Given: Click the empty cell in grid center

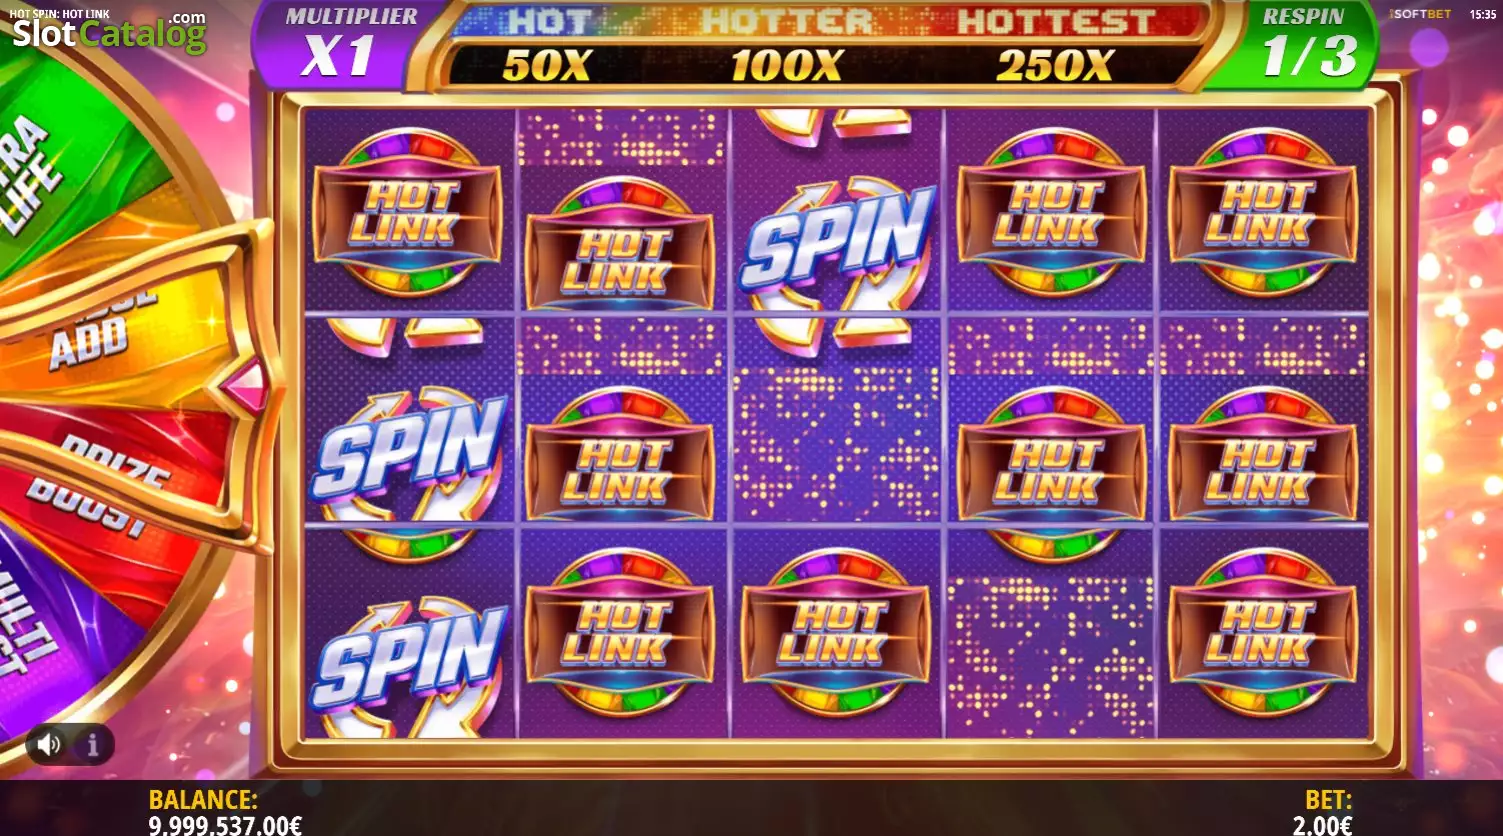Looking at the screenshot, I should pos(838,420).
